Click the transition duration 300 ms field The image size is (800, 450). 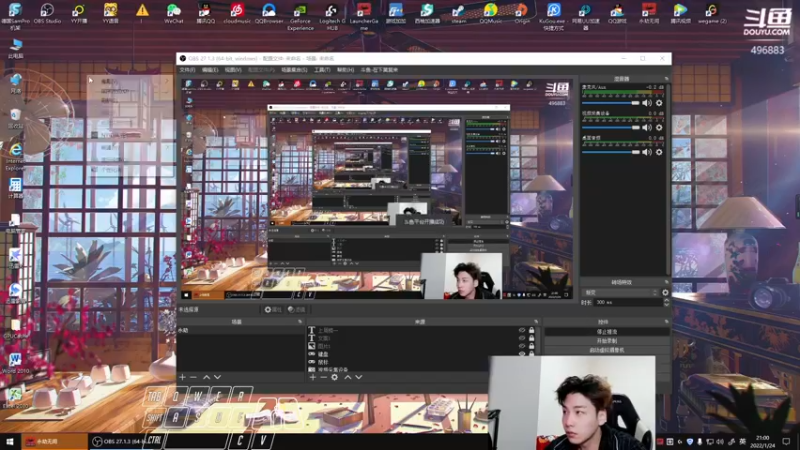(x=628, y=302)
